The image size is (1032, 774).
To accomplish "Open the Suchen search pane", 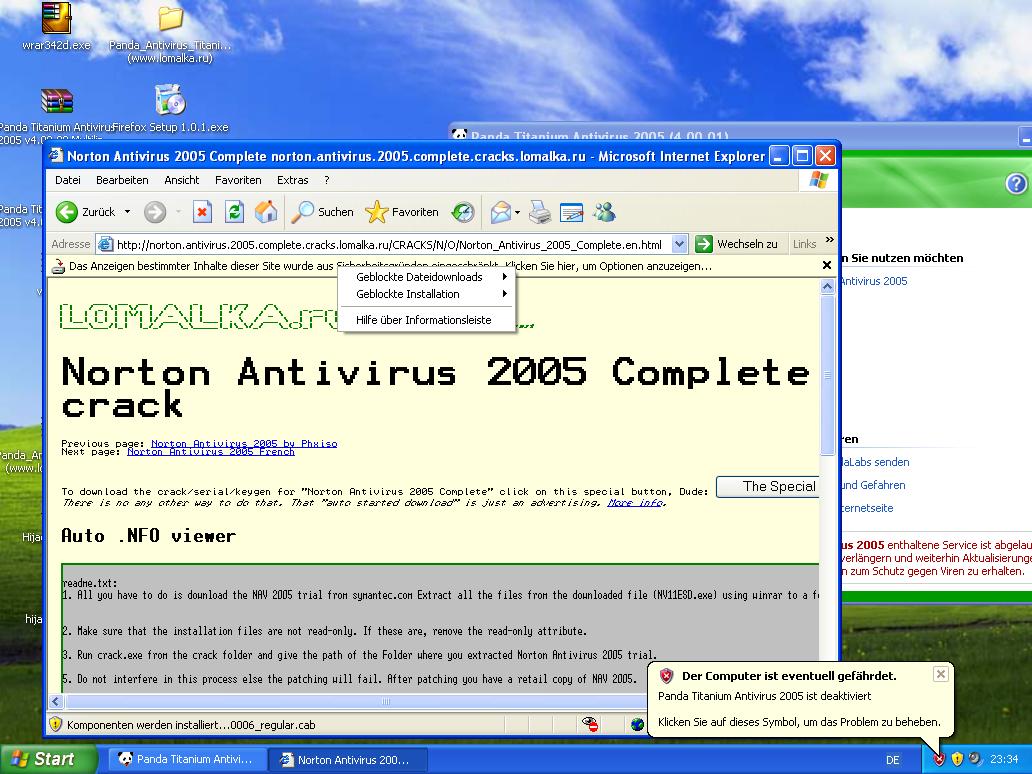I will [323, 212].
